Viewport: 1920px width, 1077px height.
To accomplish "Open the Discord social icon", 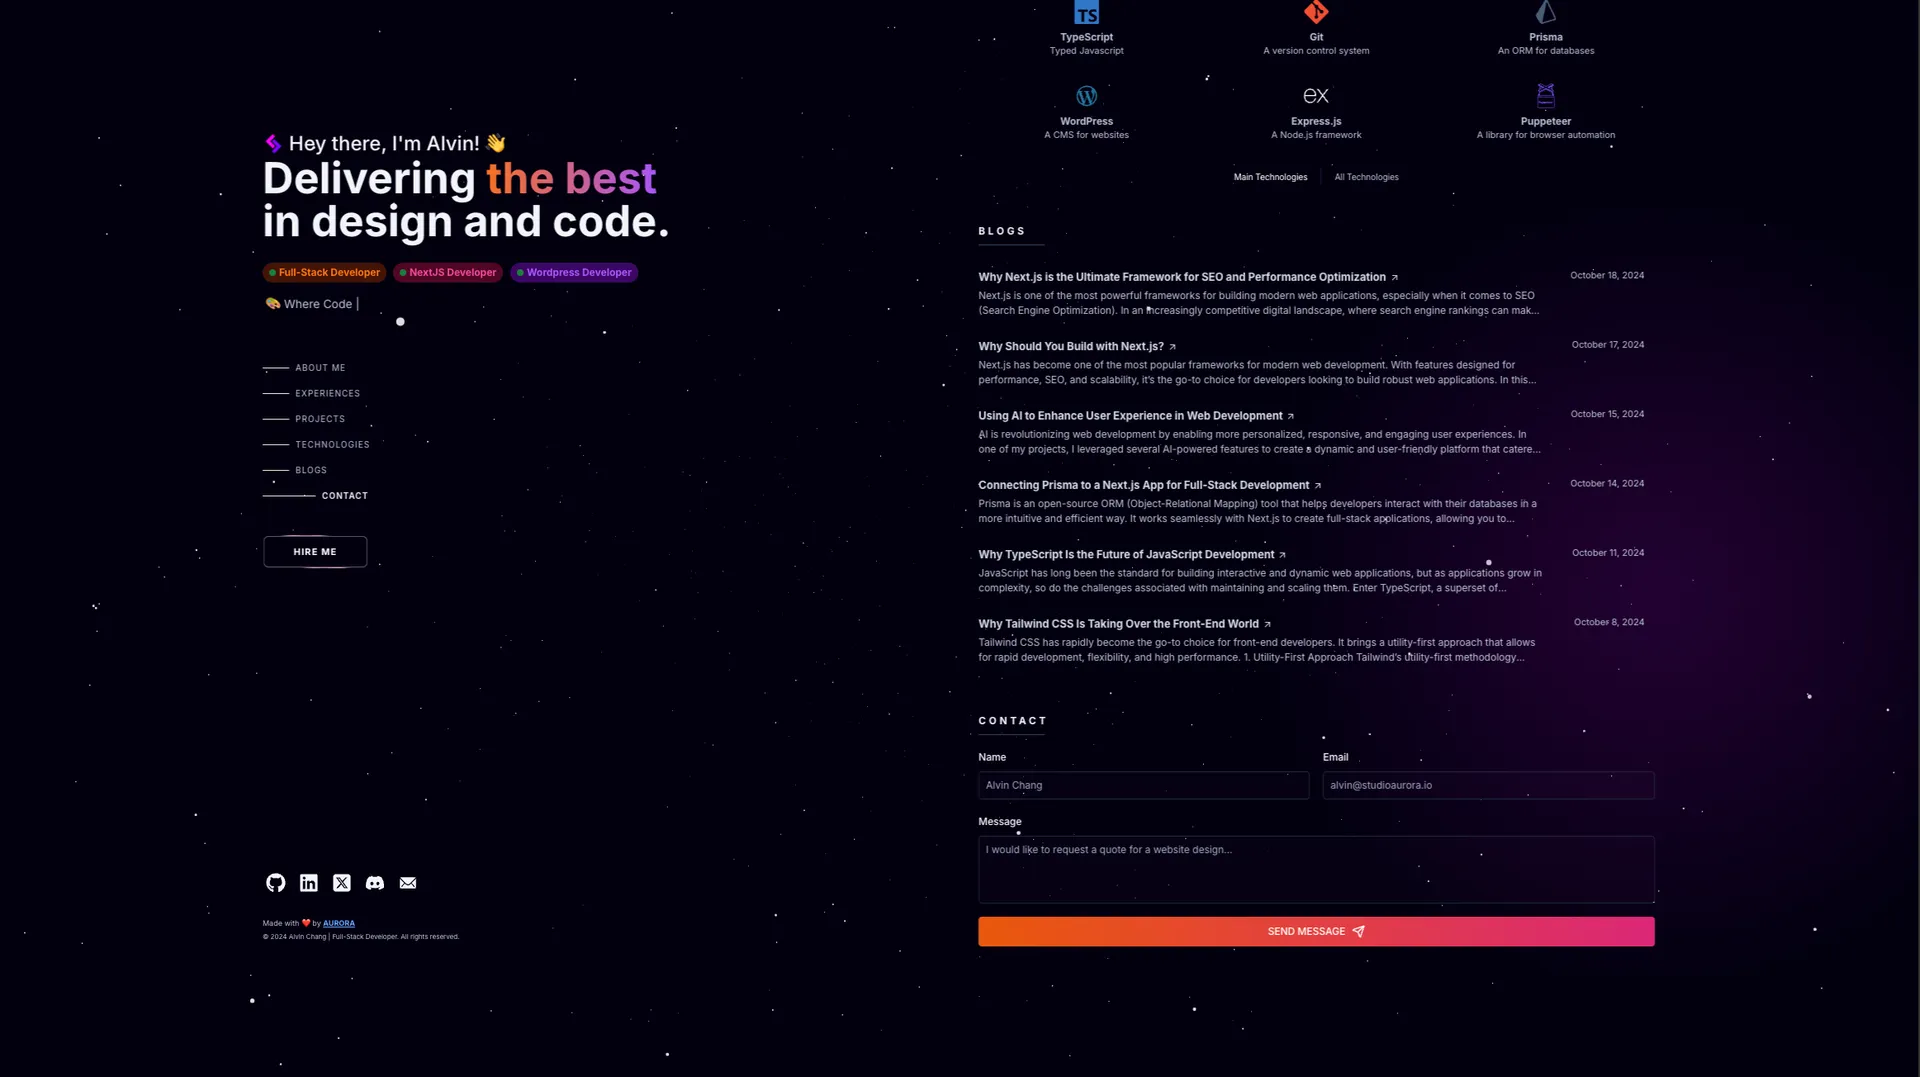I will (x=375, y=883).
